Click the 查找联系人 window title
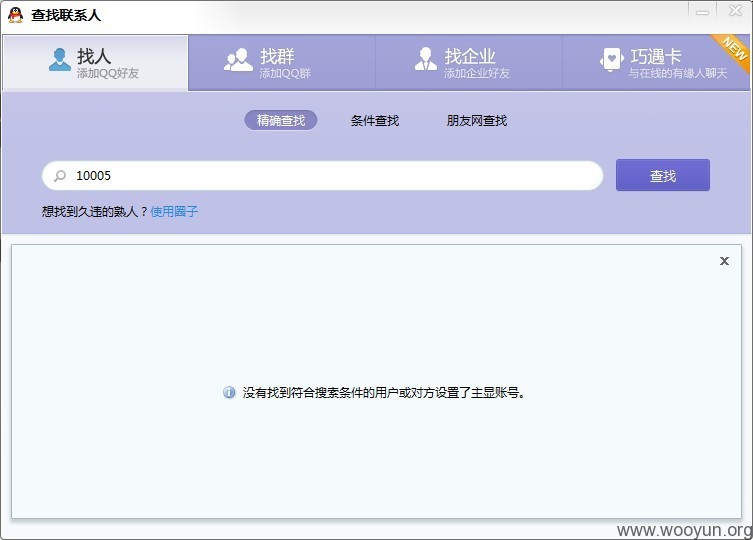The image size is (753, 540). [66, 15]
